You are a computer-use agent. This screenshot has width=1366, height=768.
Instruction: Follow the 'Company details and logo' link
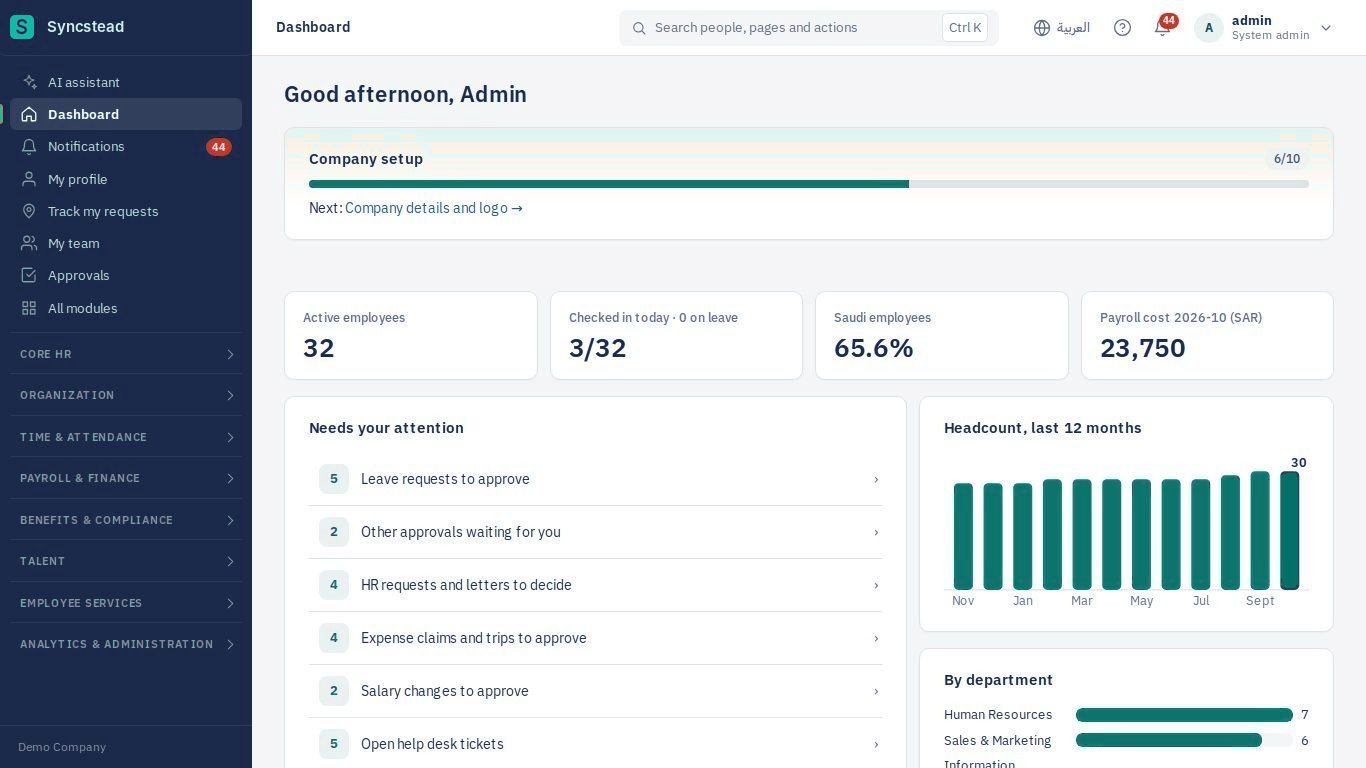click(x=433, y=208)
